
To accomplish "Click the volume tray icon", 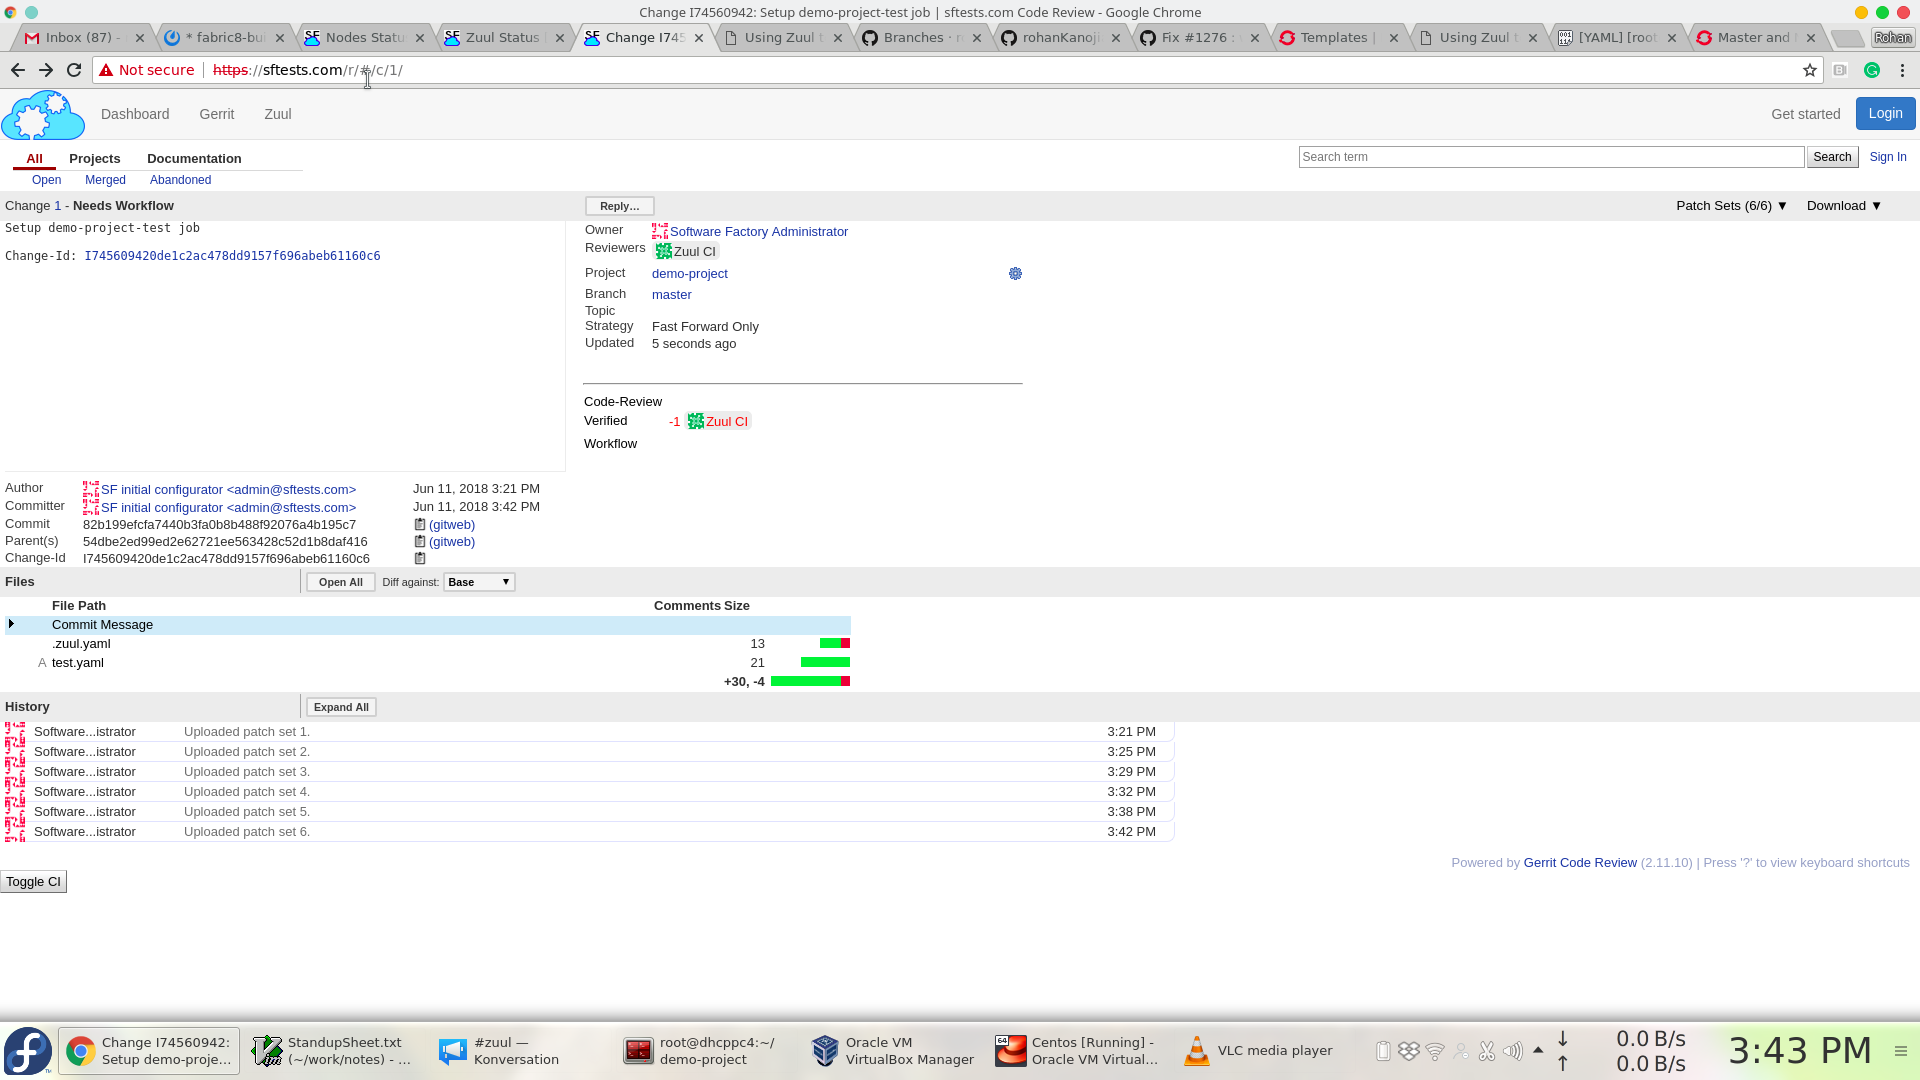I will (1513, 1051).
